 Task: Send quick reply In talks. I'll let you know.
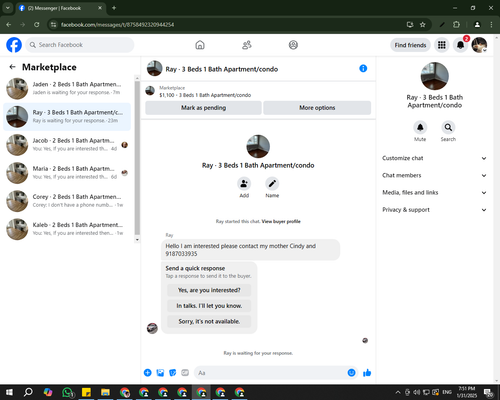[209, 306]
